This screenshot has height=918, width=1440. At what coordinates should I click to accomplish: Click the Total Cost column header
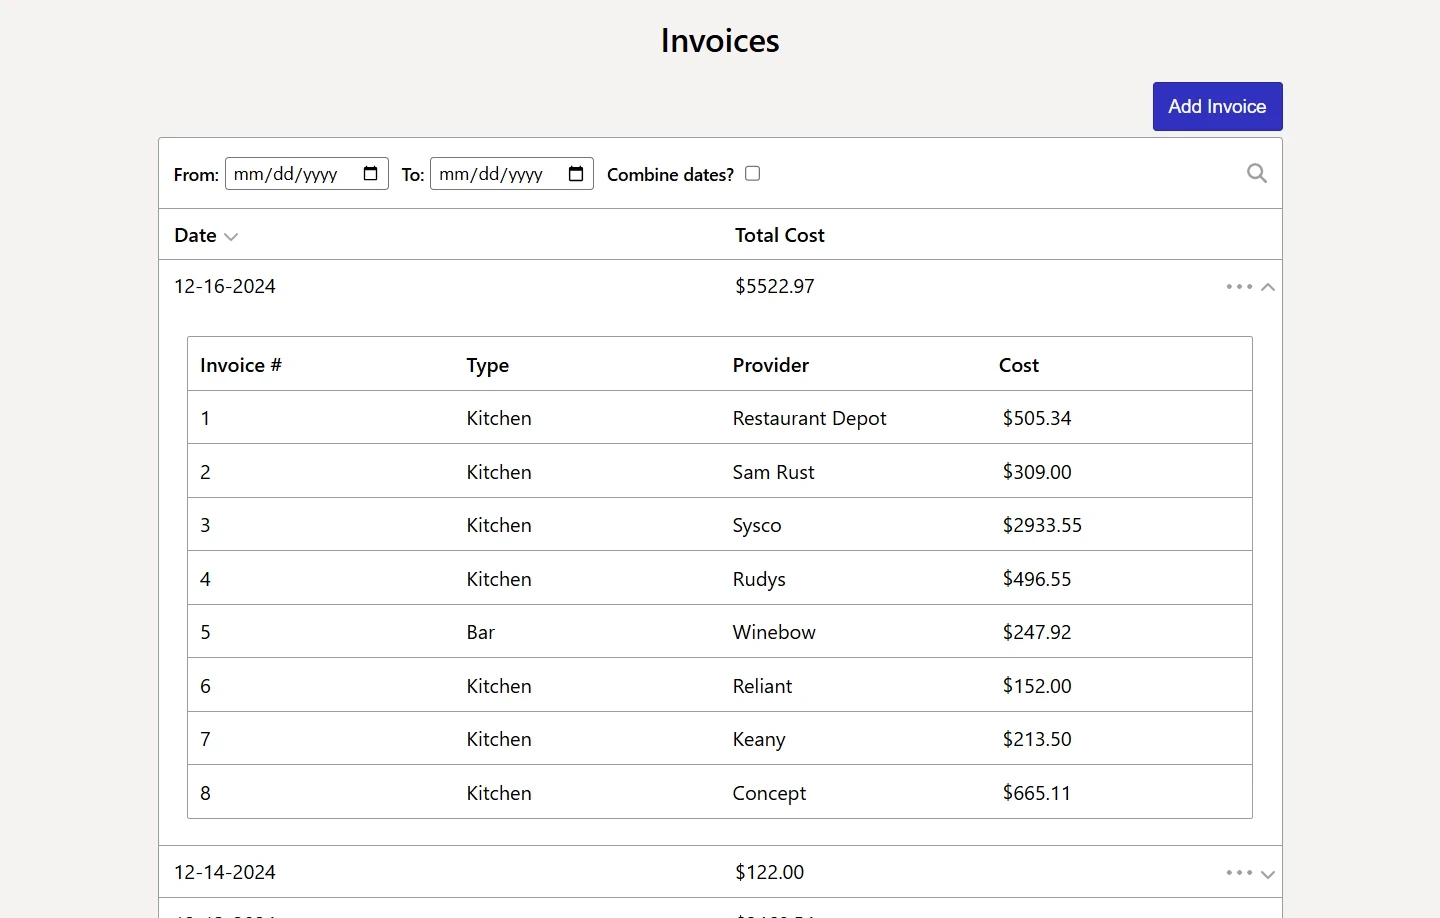point(779,235)
